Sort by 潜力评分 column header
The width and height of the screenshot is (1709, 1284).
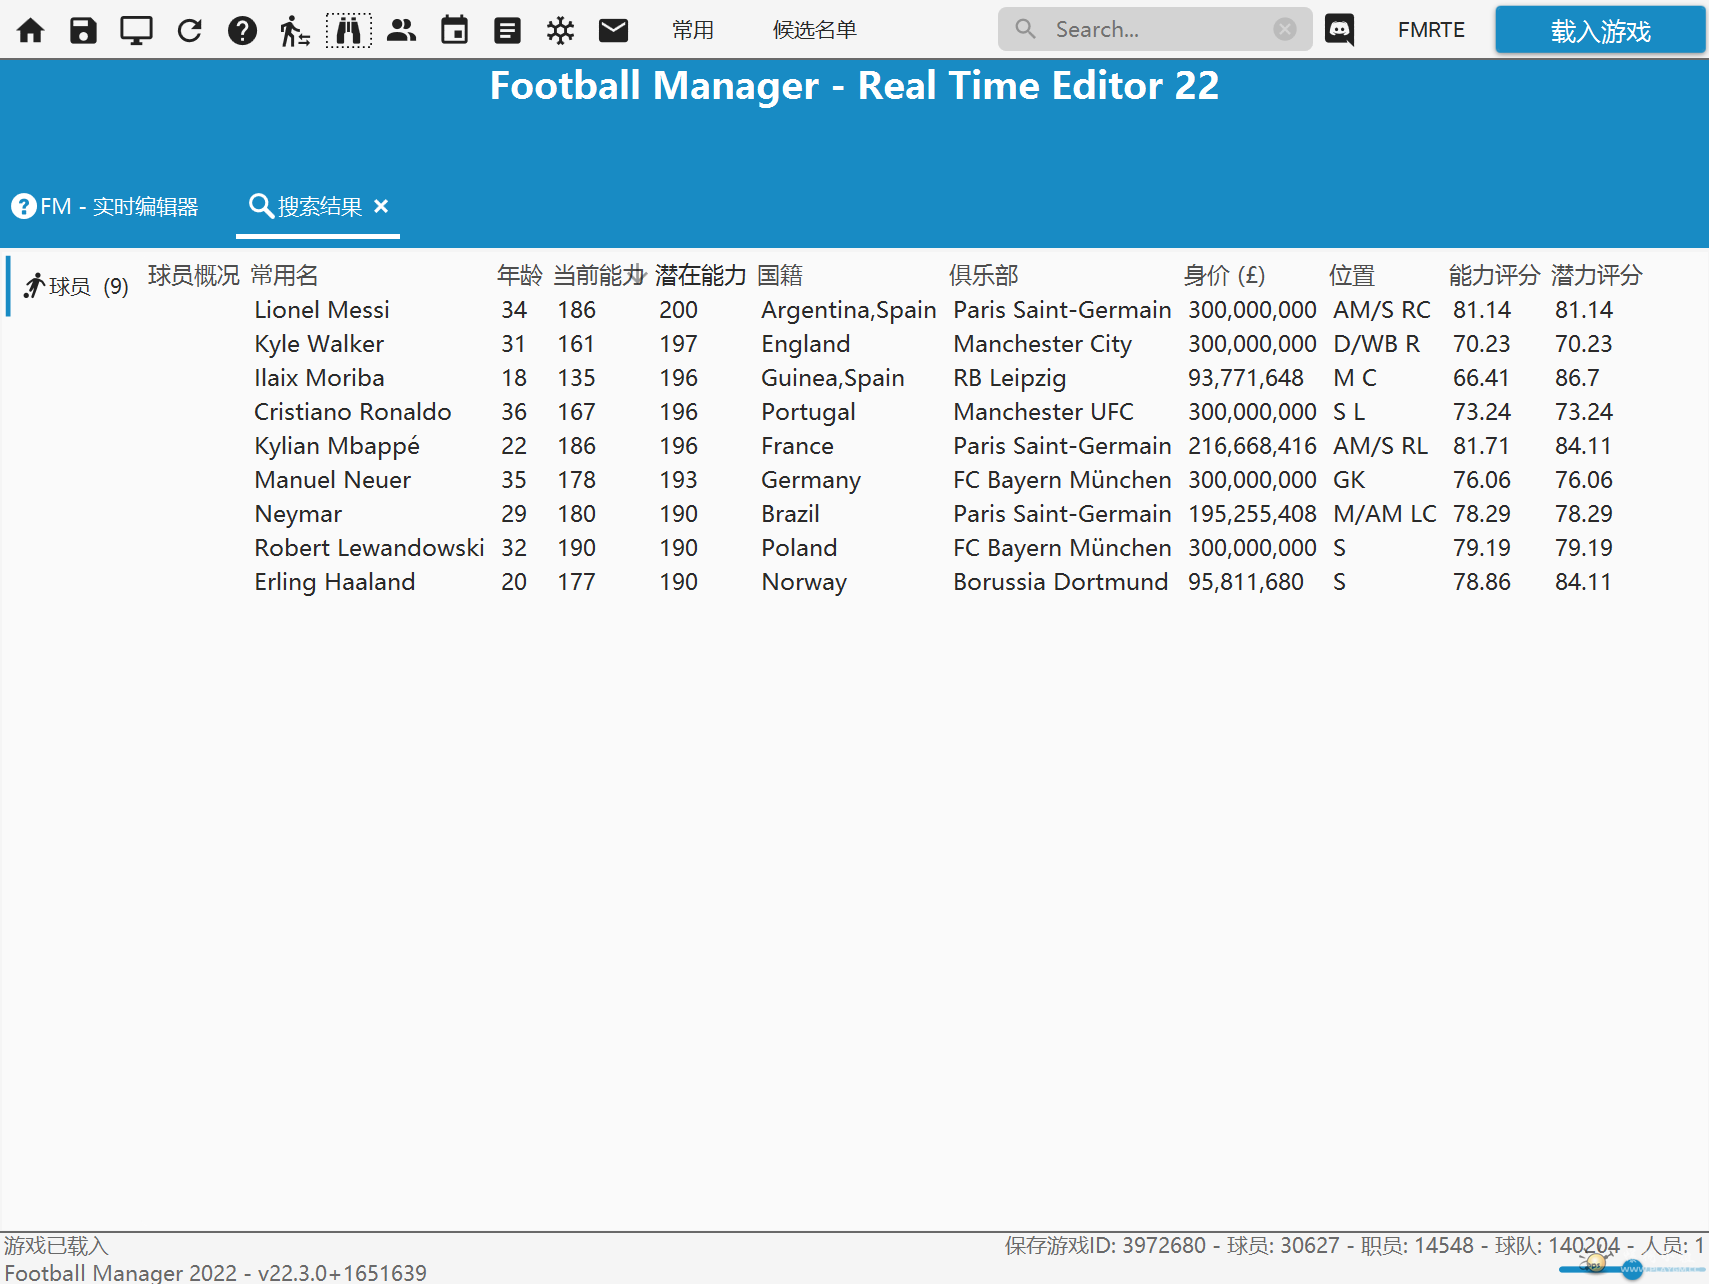point(1597,275)
